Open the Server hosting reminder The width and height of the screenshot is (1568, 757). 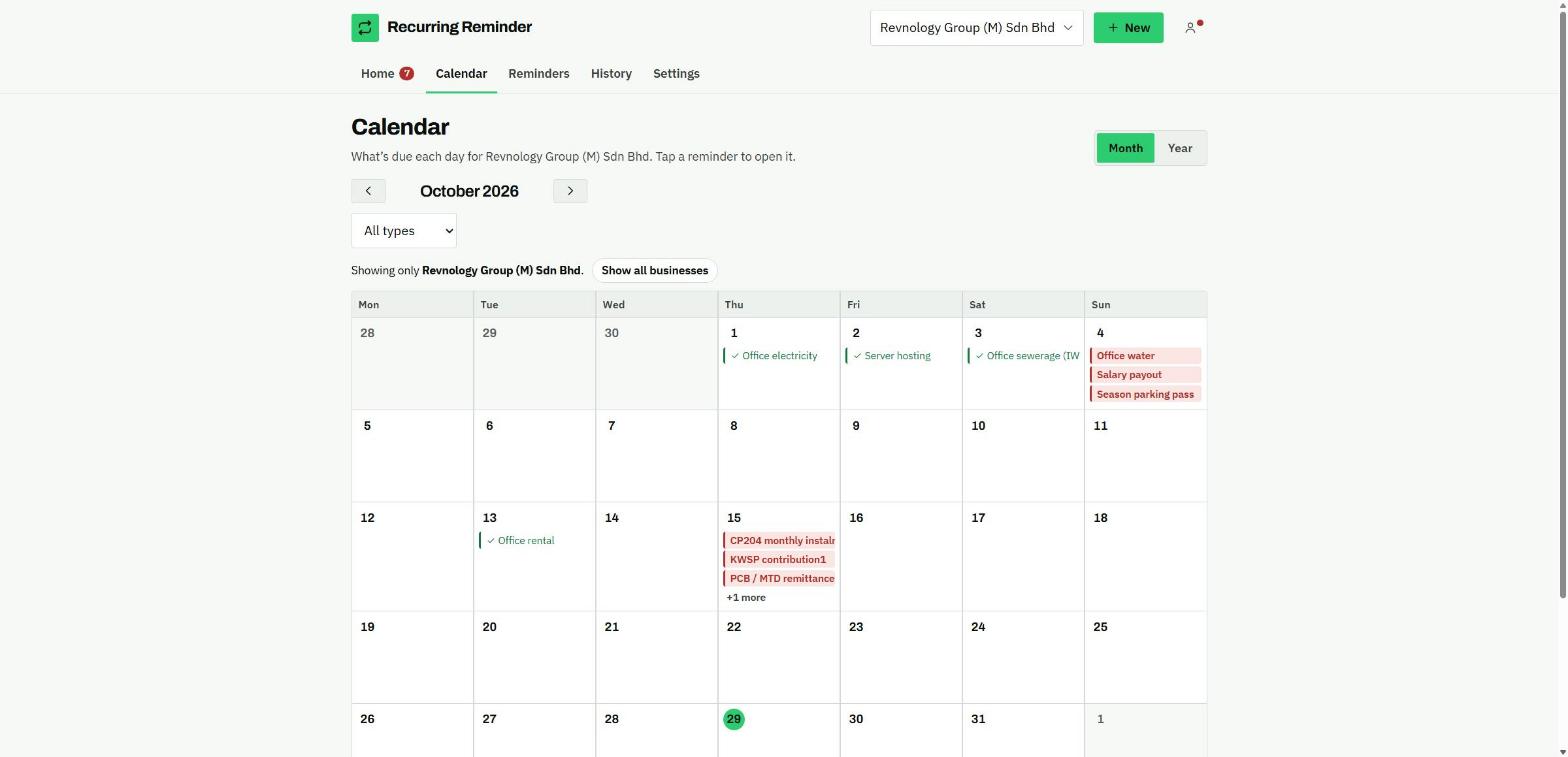(x=900, y=356)
